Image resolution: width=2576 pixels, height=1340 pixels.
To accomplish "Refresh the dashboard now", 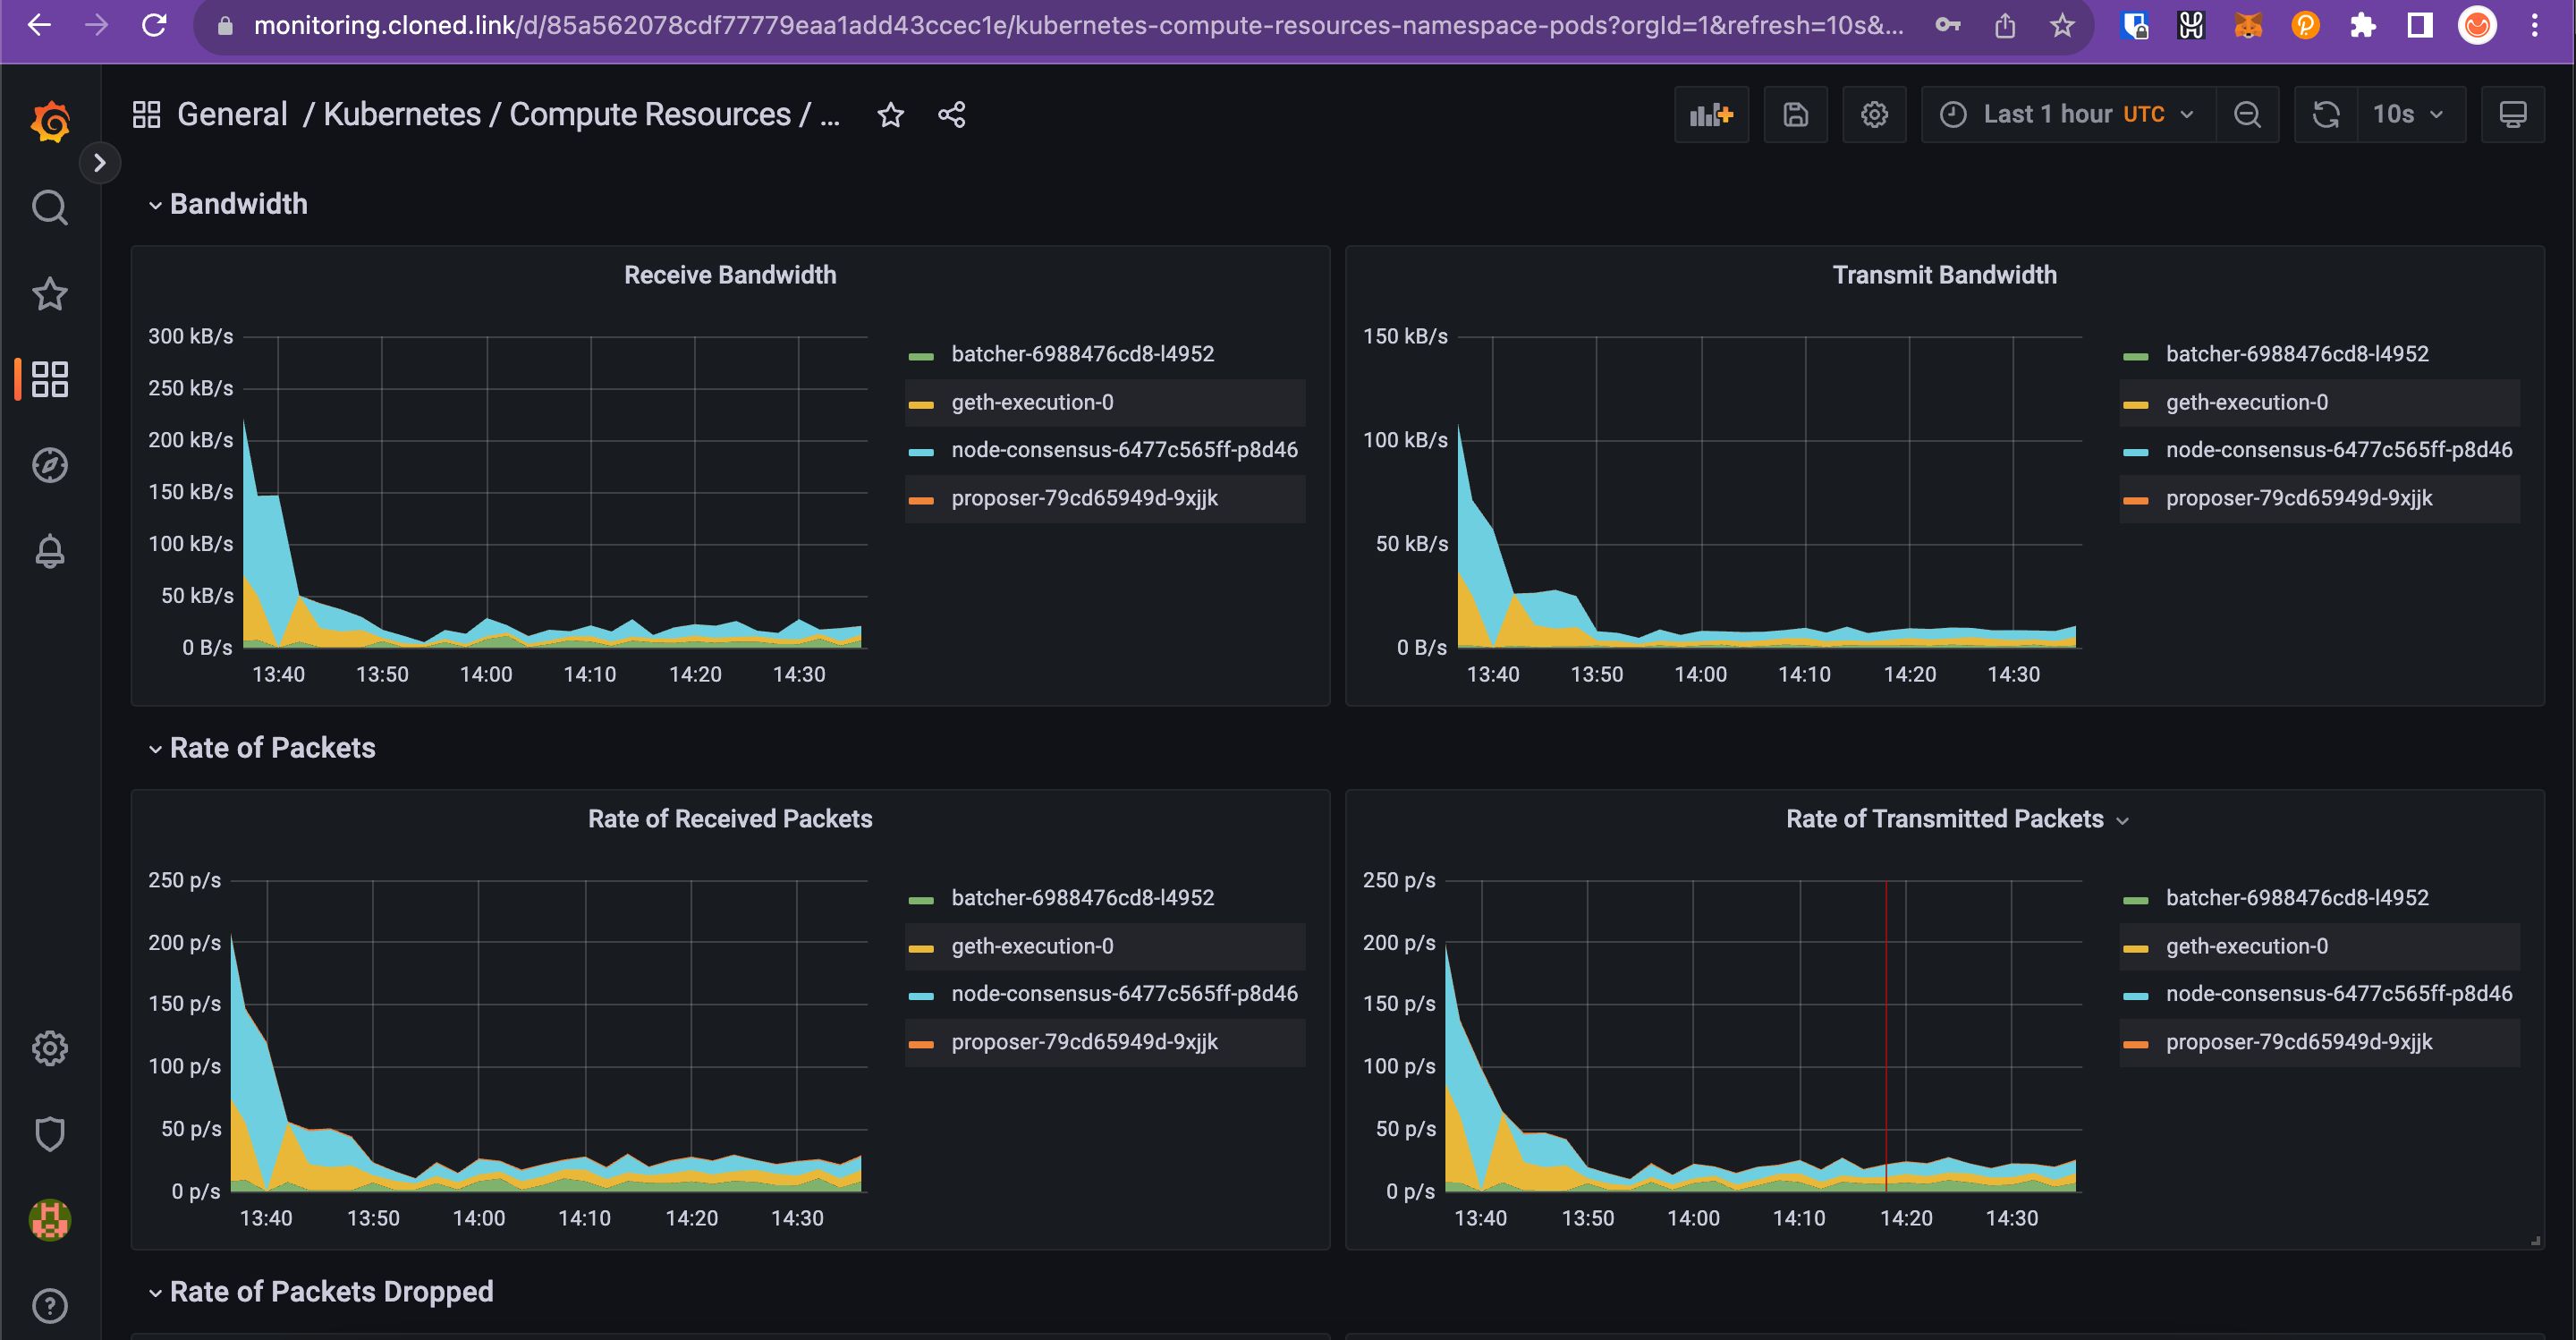I will pos(2326,115).
